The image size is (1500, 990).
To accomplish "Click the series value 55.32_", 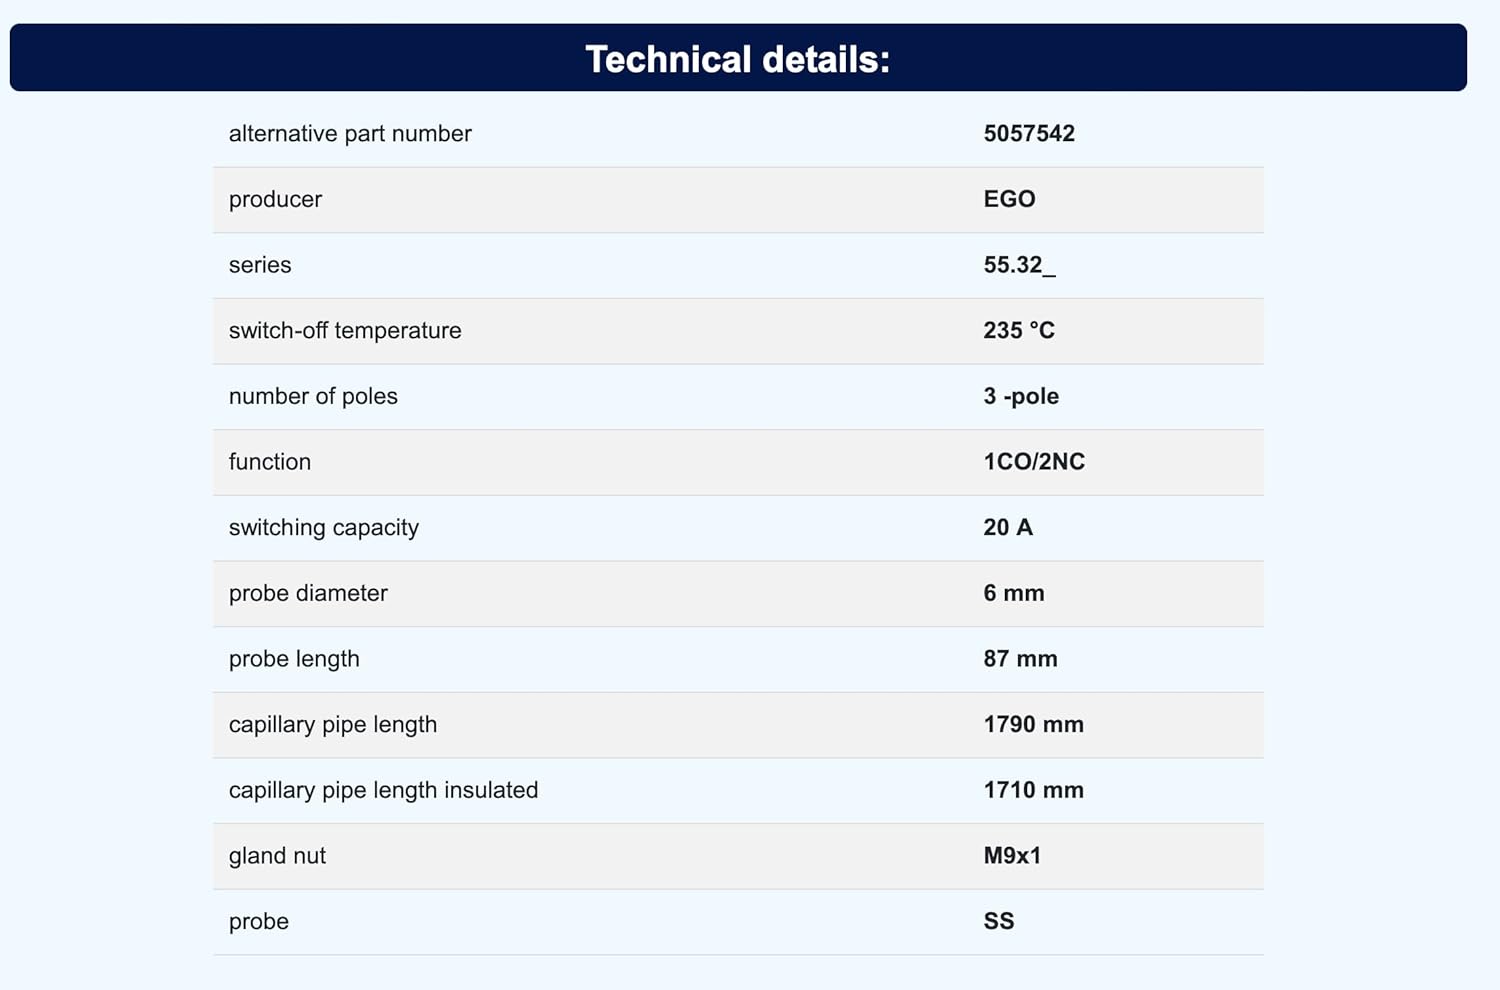I will 1019,265.
